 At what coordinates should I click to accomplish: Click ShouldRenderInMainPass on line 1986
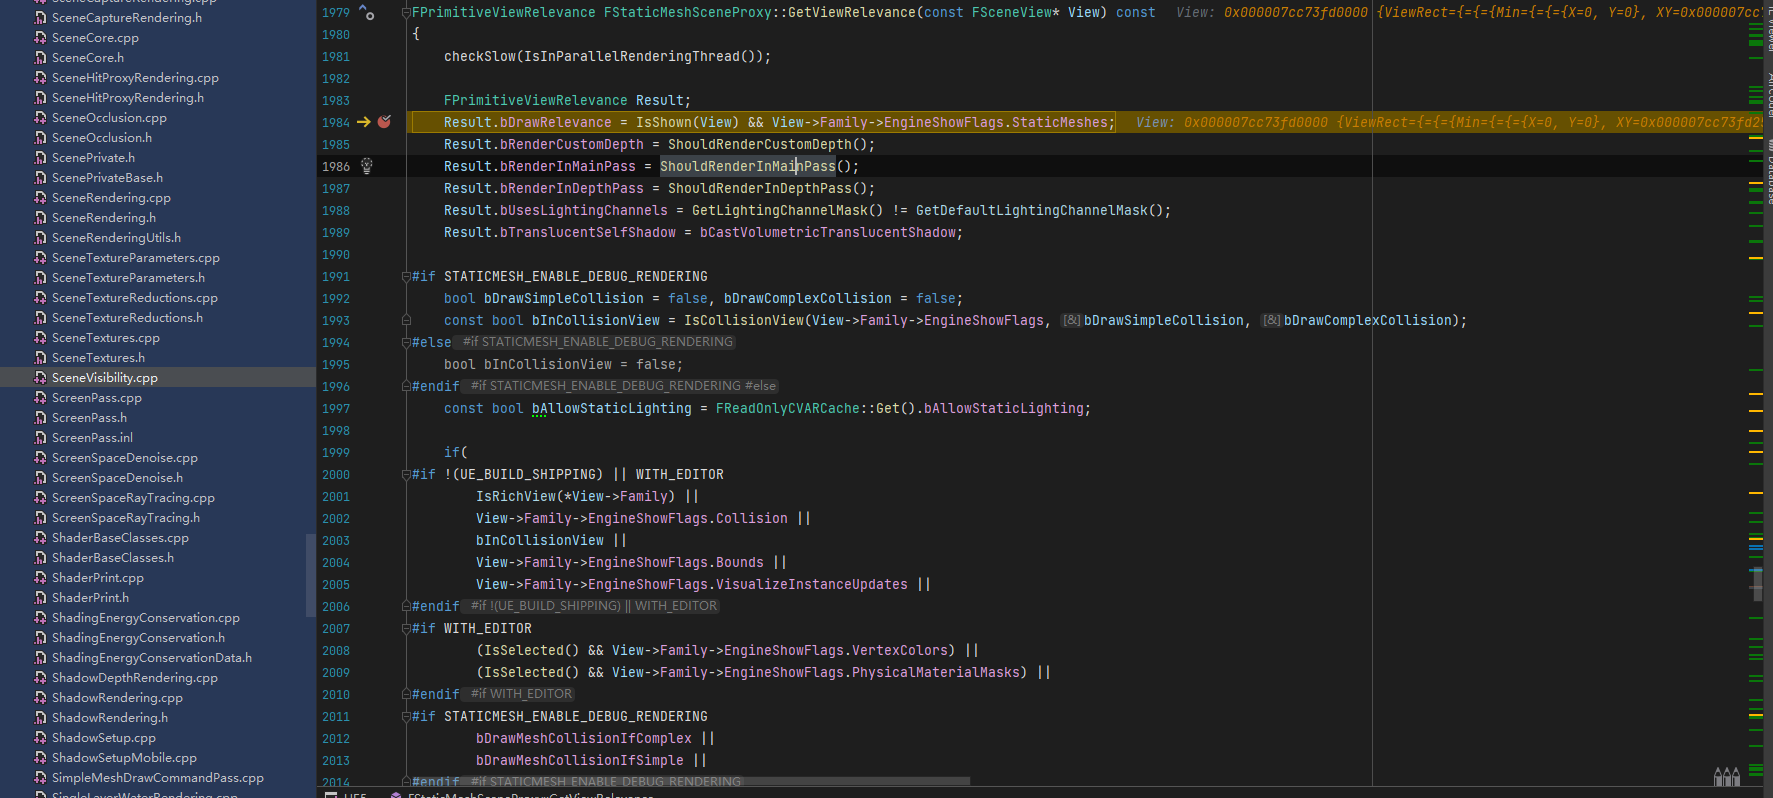pos(747,166)
